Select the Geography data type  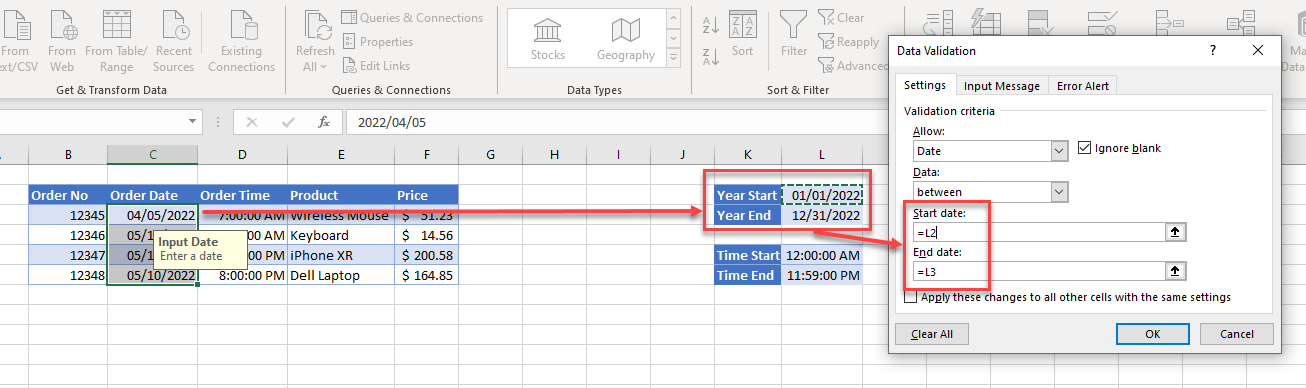626,40
